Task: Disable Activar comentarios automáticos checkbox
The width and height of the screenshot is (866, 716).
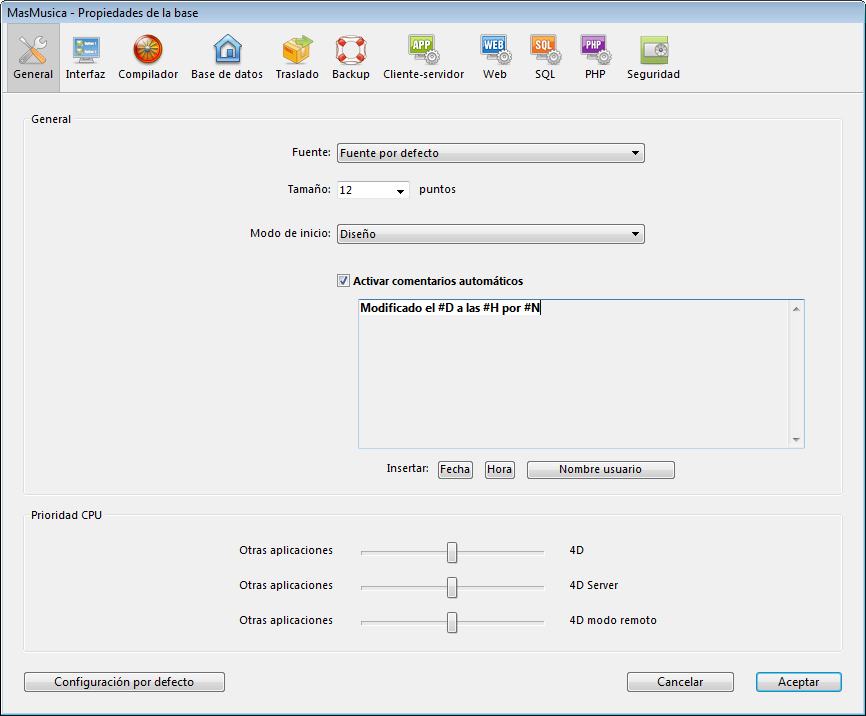Action: [344, 282]
